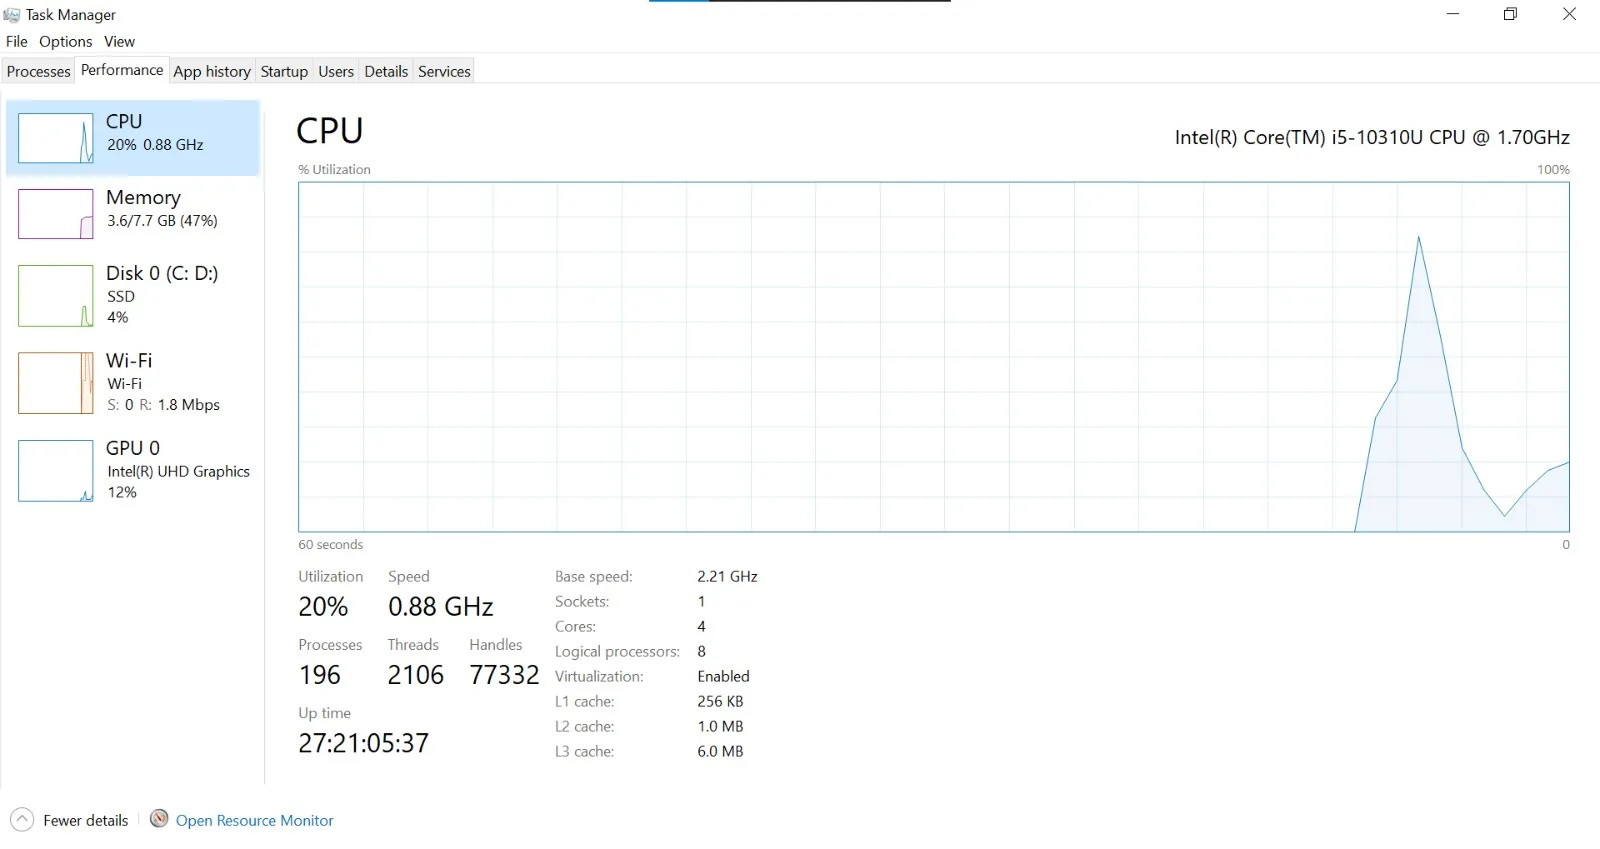Screen dimensions: 1600x849
Task: Open the Options menu
Action: pyautogui.click(x=66, y=41)
